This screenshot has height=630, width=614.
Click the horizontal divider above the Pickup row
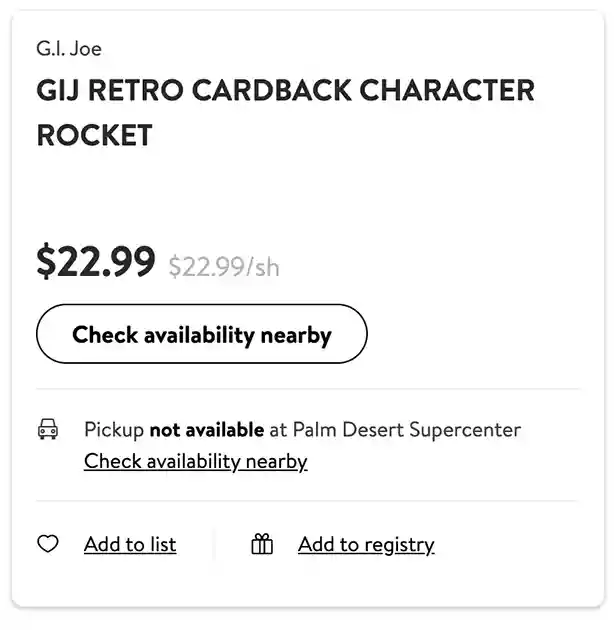(x=307, y=389)
